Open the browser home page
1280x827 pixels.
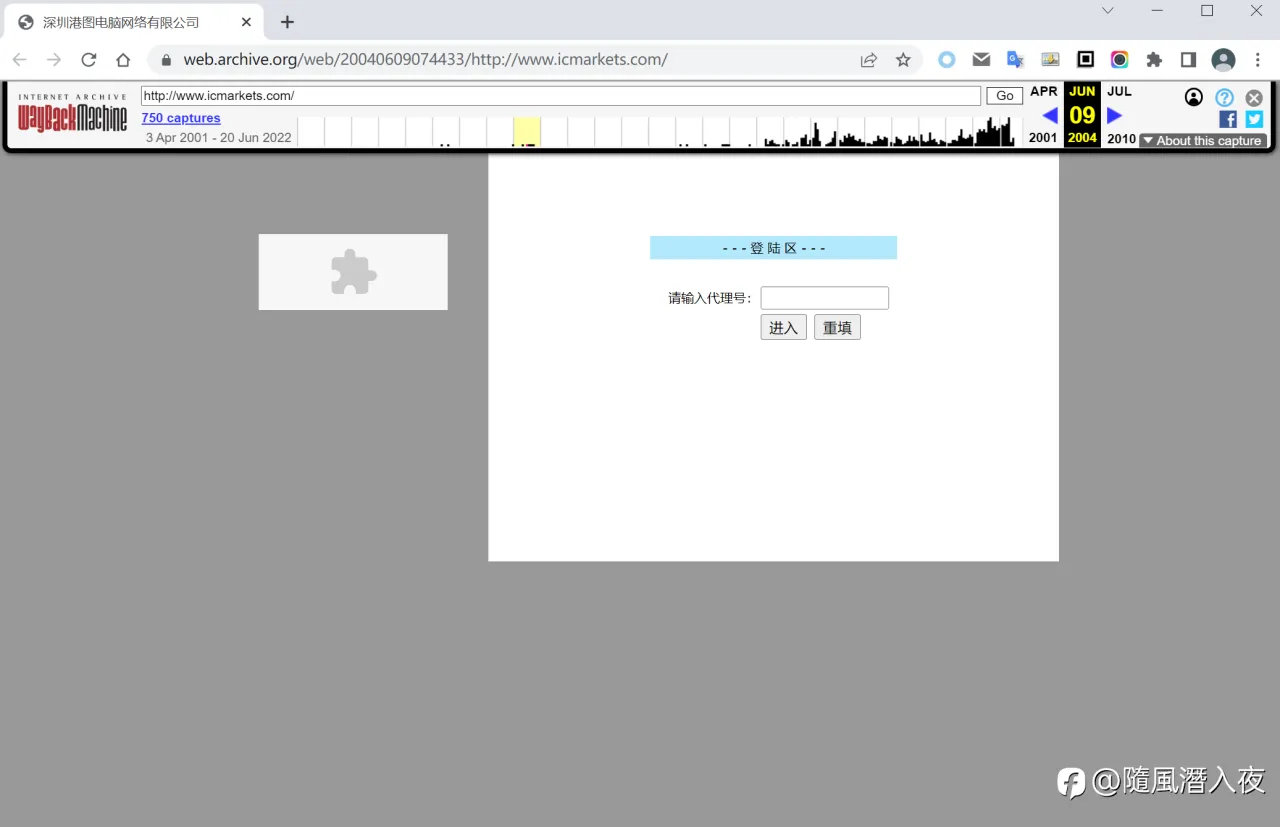[x=123, y=60]
